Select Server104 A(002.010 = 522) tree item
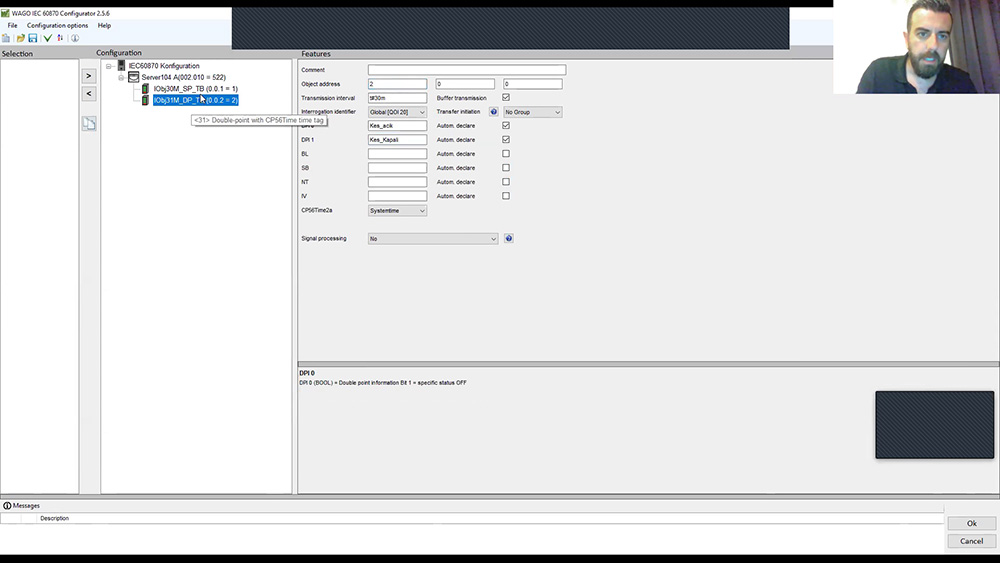Image resolution: width=1000 pixels, height=563 pixels. pyautogui.click(x=184, y=77)
